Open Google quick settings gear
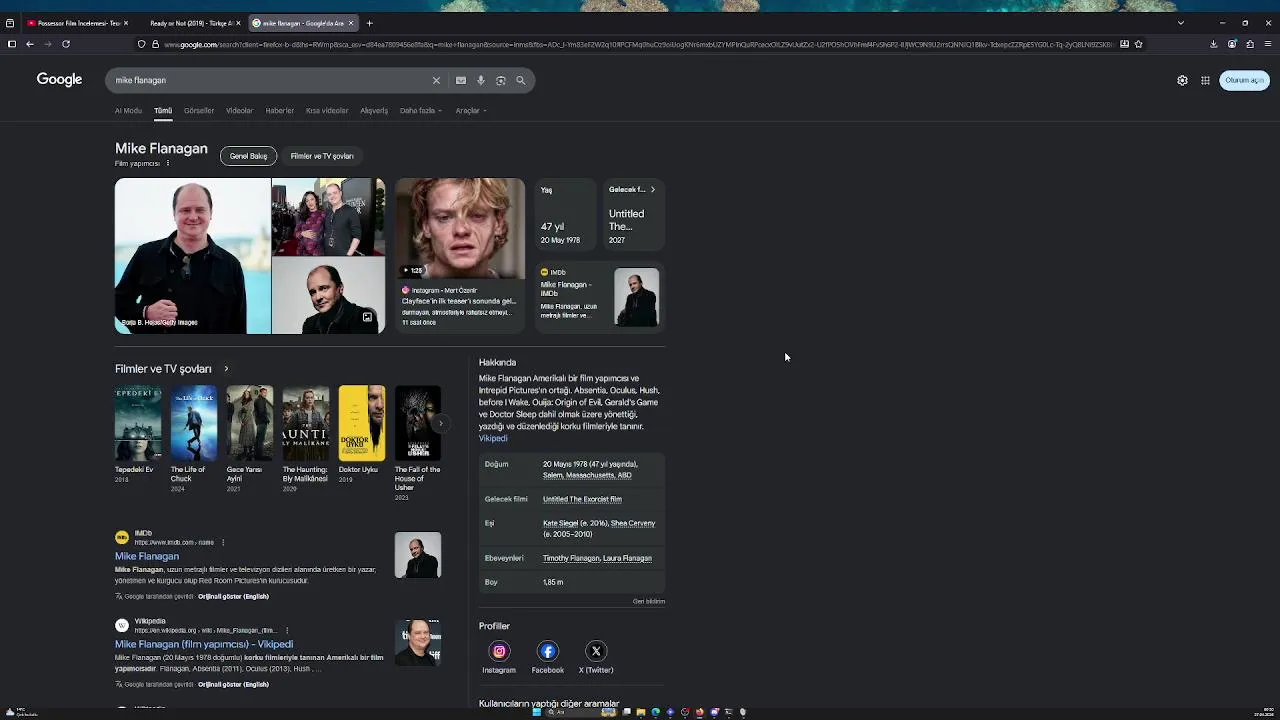This screenshot has height=720, width=1280. 1182,80
